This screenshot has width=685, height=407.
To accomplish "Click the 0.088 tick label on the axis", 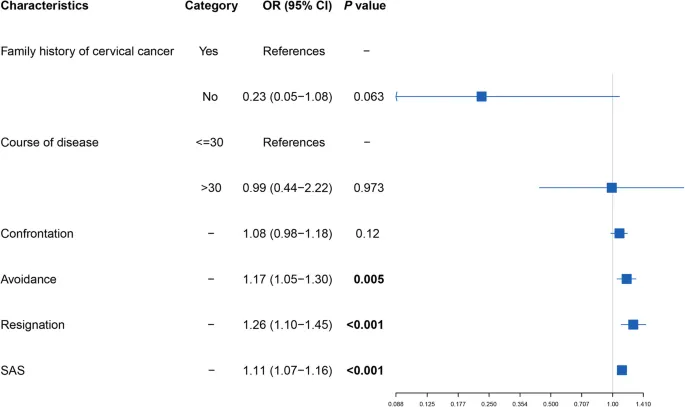I will [x=397, y=402].
